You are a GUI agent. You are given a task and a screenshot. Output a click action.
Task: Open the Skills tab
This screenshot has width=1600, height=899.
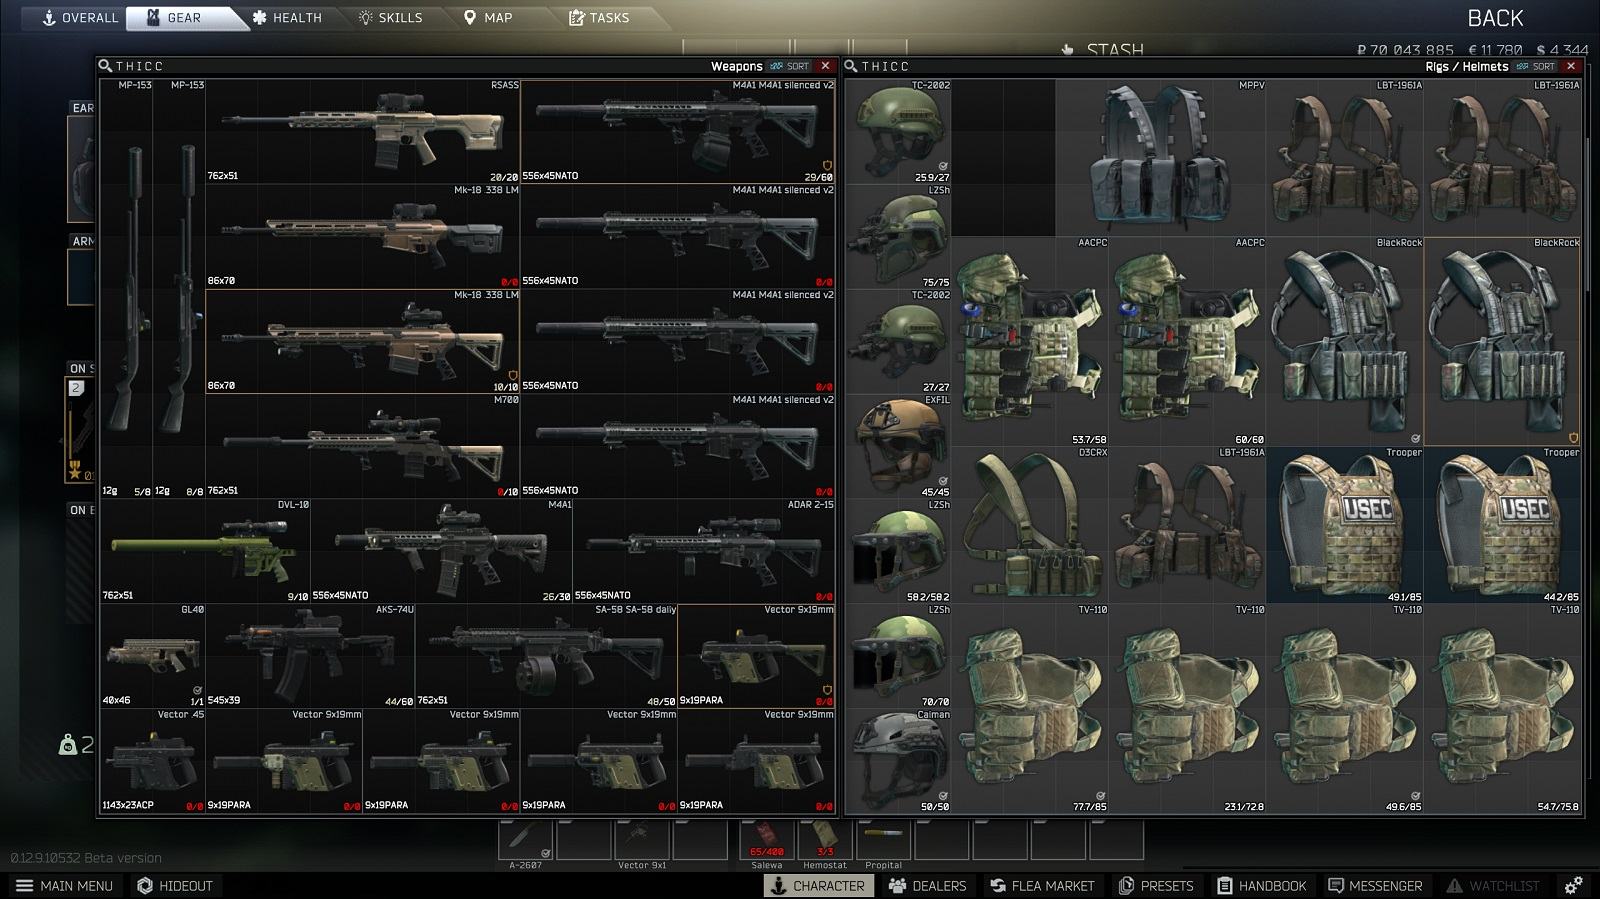click(390, 18)
